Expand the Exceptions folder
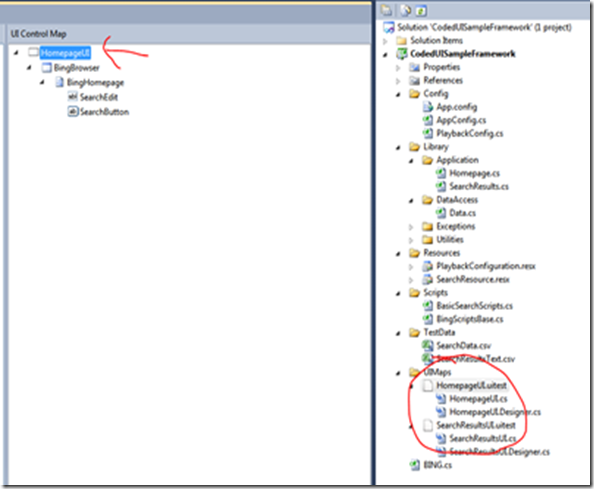The height and width of the screenshot is (489, 594). tap(411, 227)
